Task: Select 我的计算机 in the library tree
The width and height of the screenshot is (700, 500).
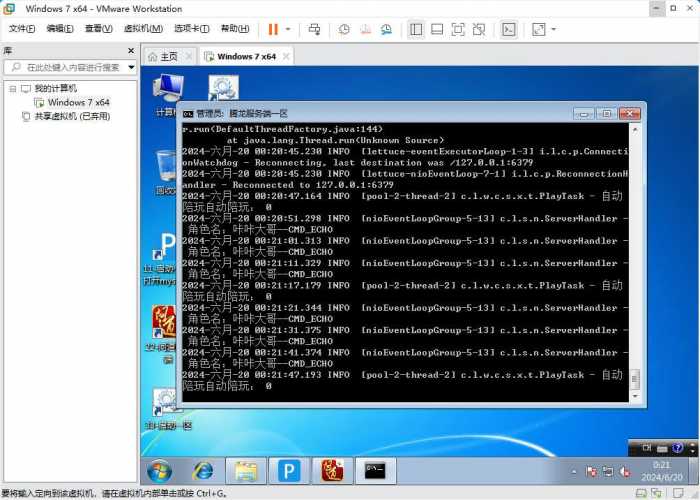Action: [55, 88]
